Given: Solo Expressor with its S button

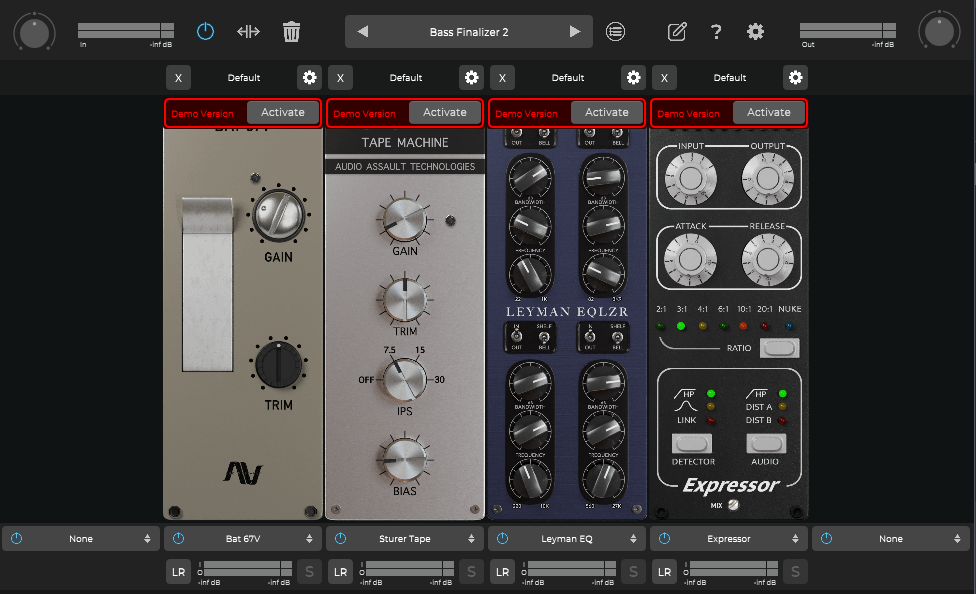Looking at the screenshot, I should click(795, 572).
